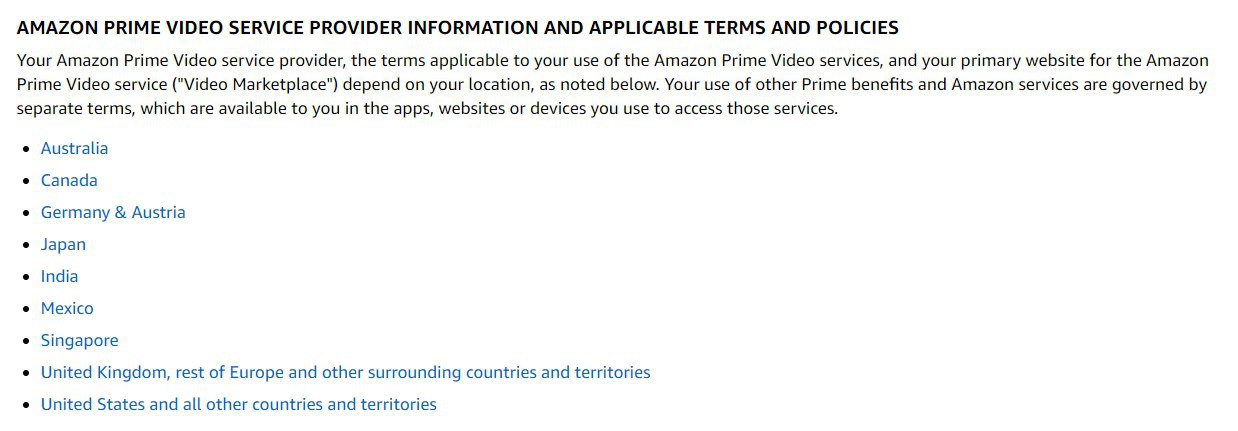Open the Mexico link
The height and width of the screenshot is (431, 1238).
coord(67,308)
